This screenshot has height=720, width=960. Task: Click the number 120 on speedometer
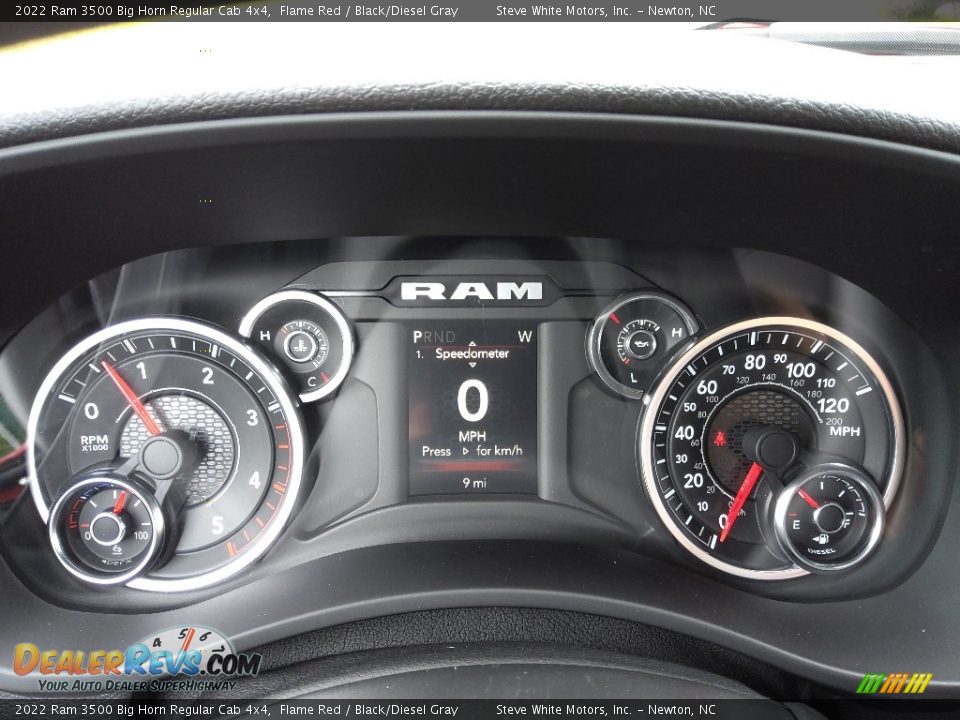(833, 405)
